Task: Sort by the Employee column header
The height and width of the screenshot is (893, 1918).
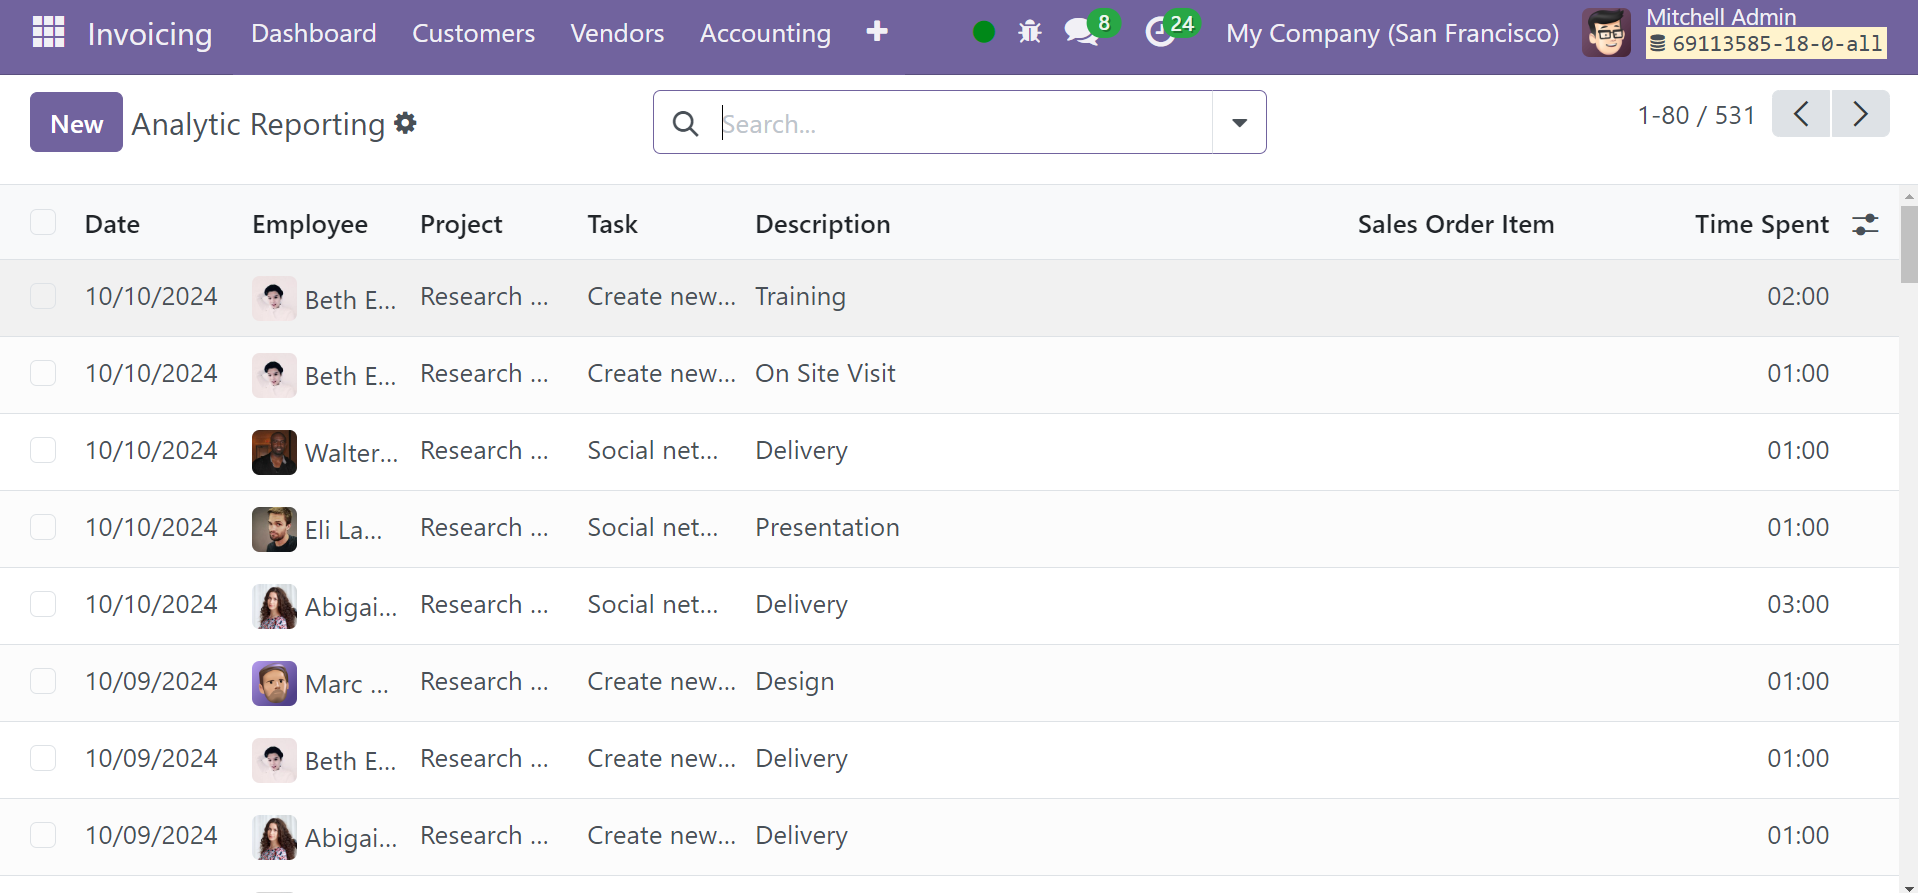Action: 310,224
